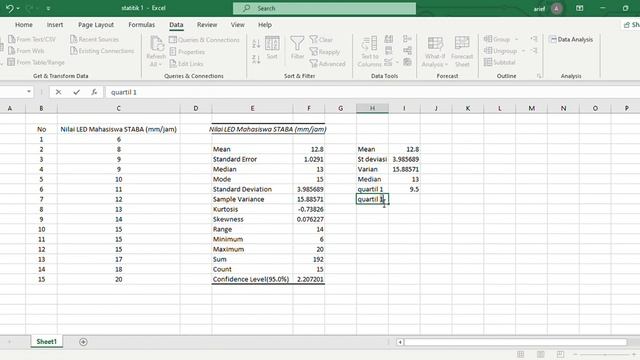Open the Name Box dropdown arrow

pyautogui.click(x=29, y=92)
